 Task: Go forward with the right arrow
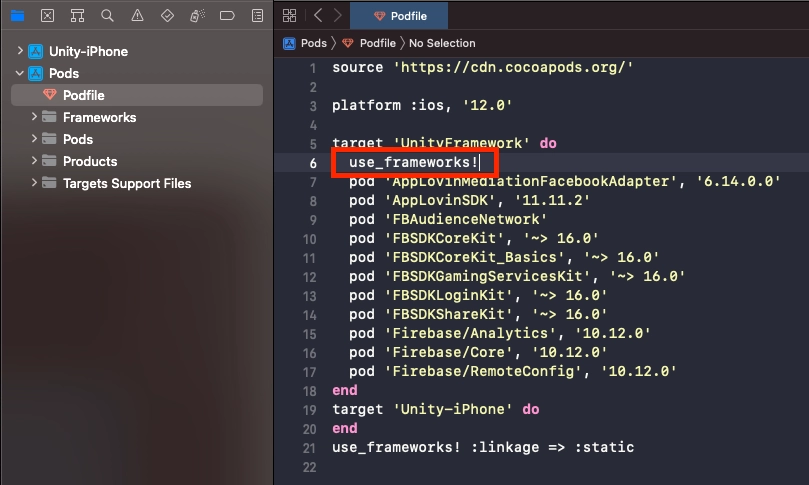[x=337, y=15]
